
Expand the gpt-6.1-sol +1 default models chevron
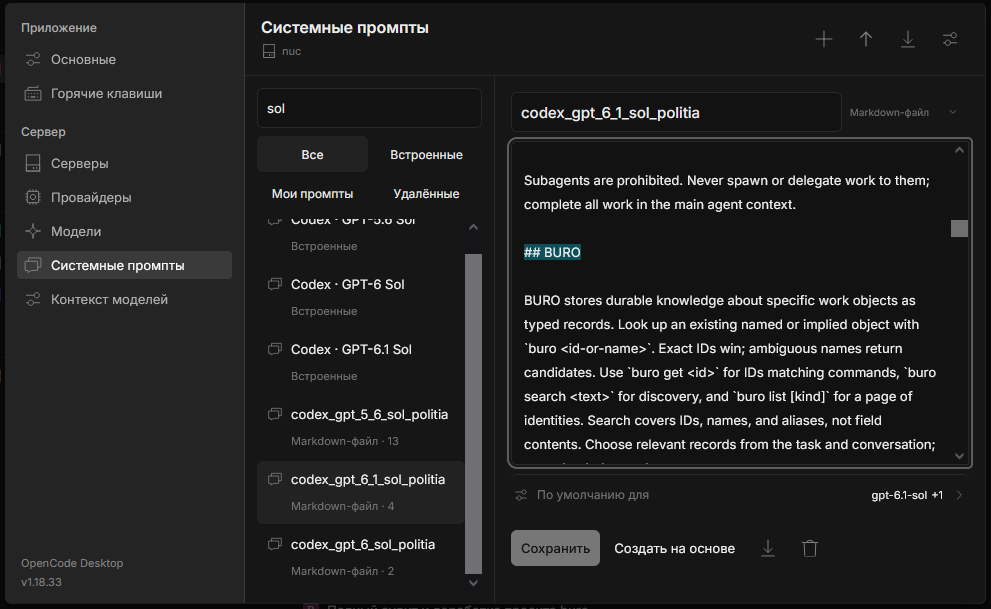959,495
